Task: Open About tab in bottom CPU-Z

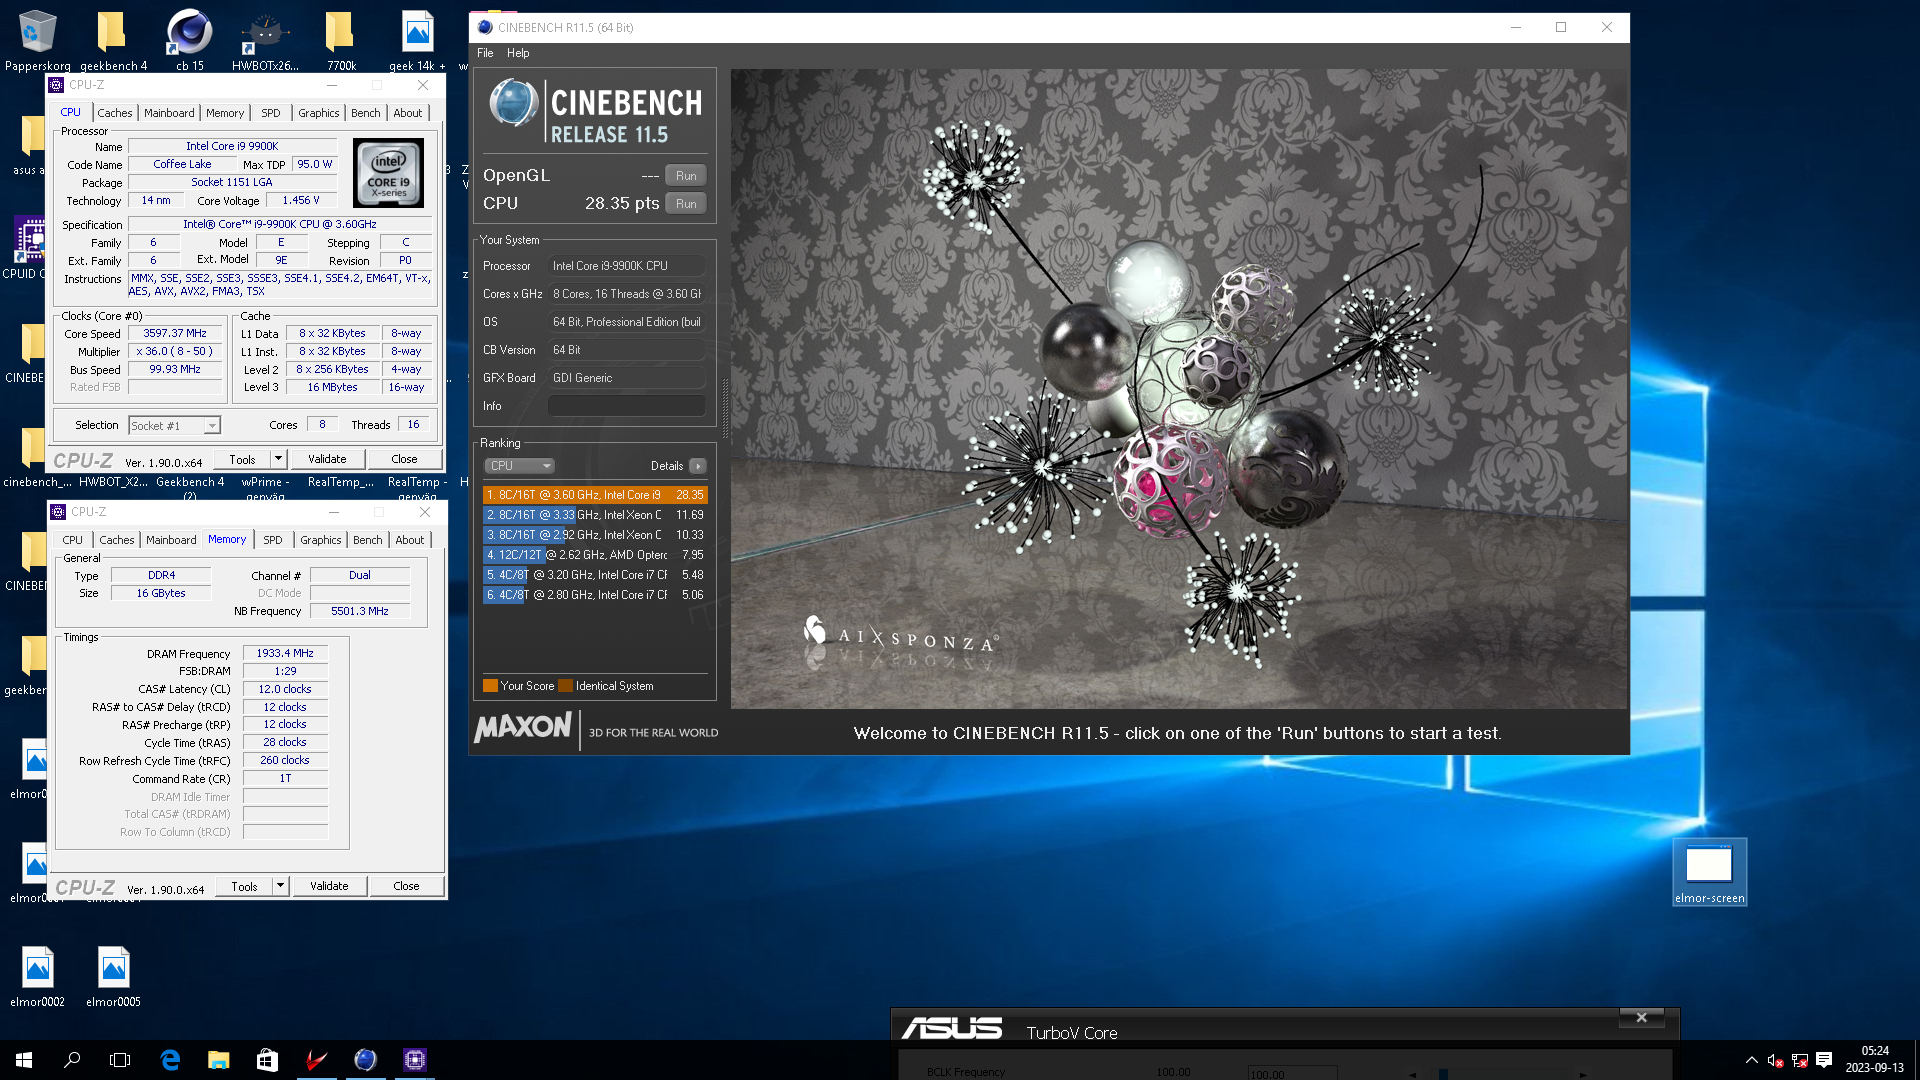Action: (x=410, y=540)
